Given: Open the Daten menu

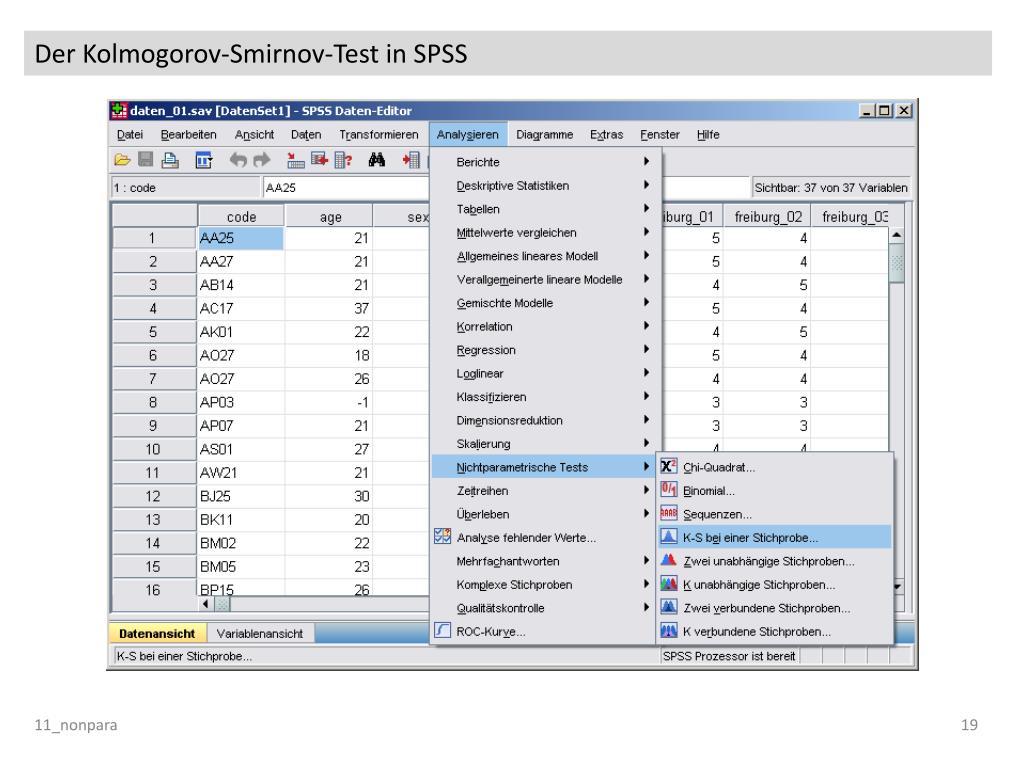Looking at the screenshot, I should point(306,135).
